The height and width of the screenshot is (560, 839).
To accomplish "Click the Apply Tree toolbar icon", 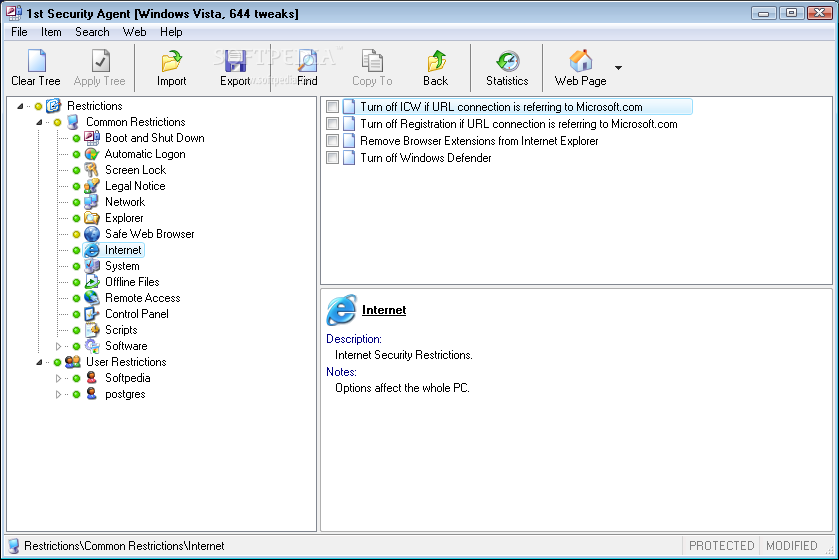I will click(100, 60).
